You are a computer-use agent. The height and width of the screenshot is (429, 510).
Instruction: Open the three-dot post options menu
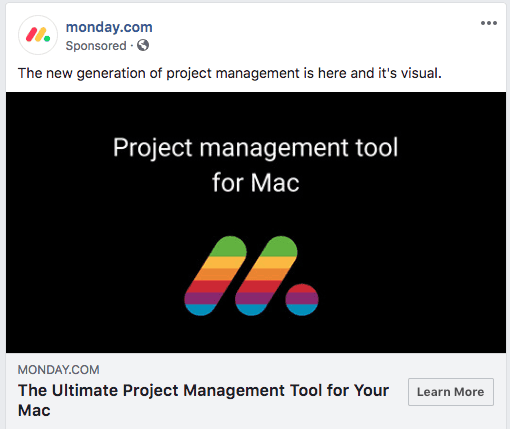pos(489,23)
